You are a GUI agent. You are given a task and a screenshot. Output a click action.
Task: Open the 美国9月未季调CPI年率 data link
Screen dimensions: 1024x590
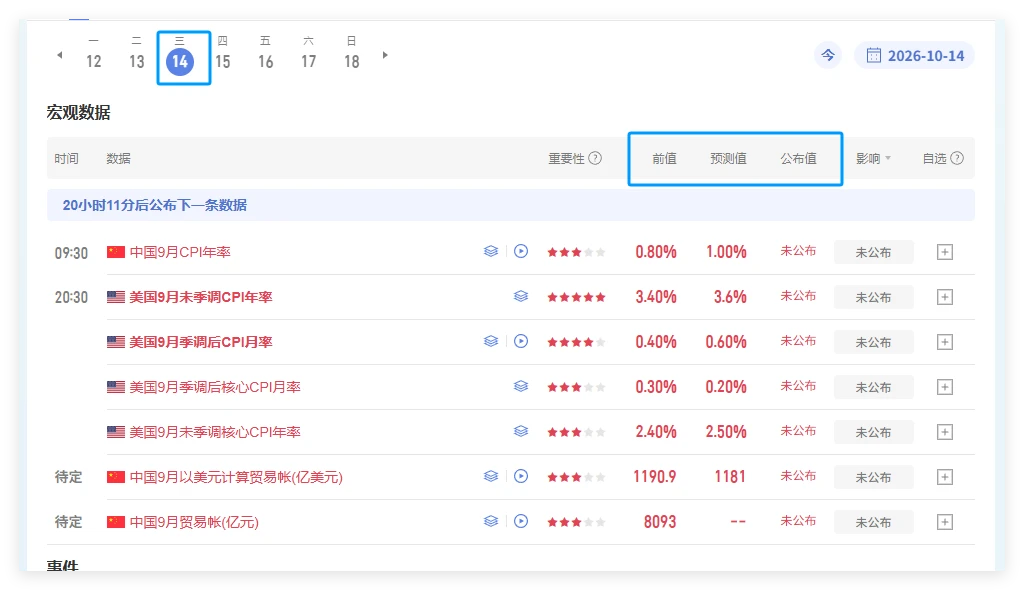201,297
